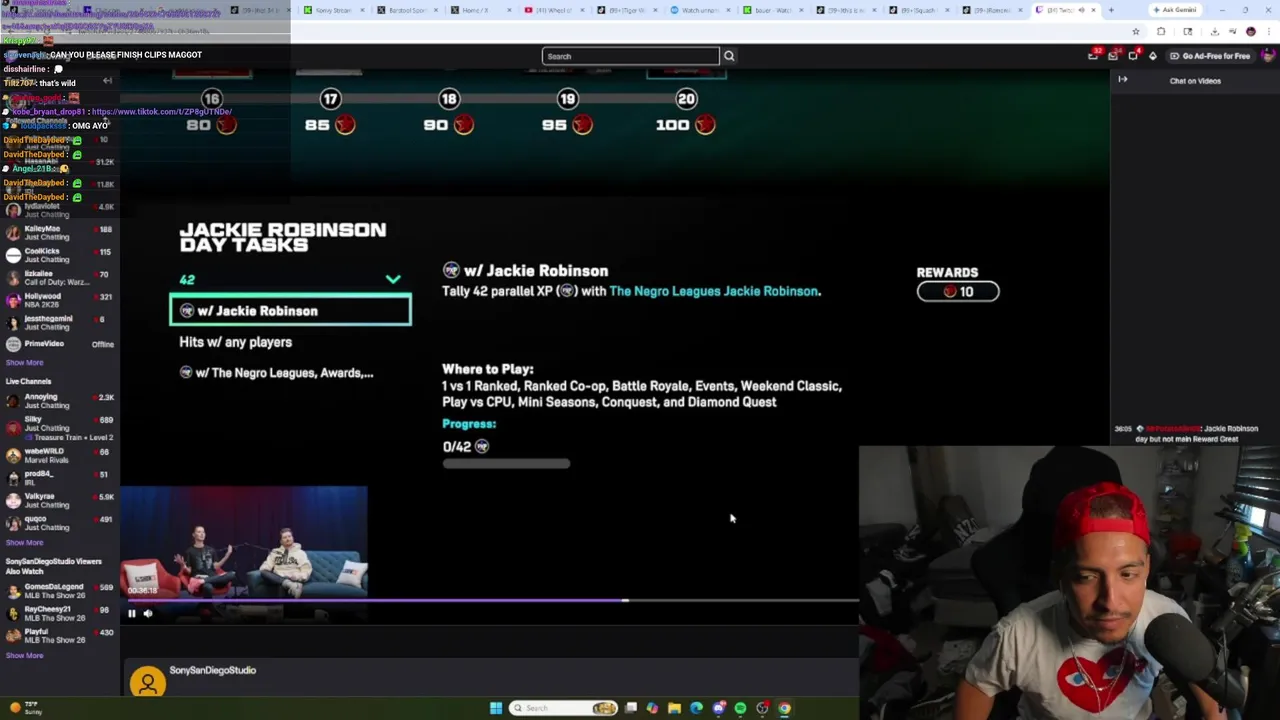This screenshot has width=1280, height=720.
Task: Click the Go Ad-Free for Free button
Action: tap(1209, 56)
